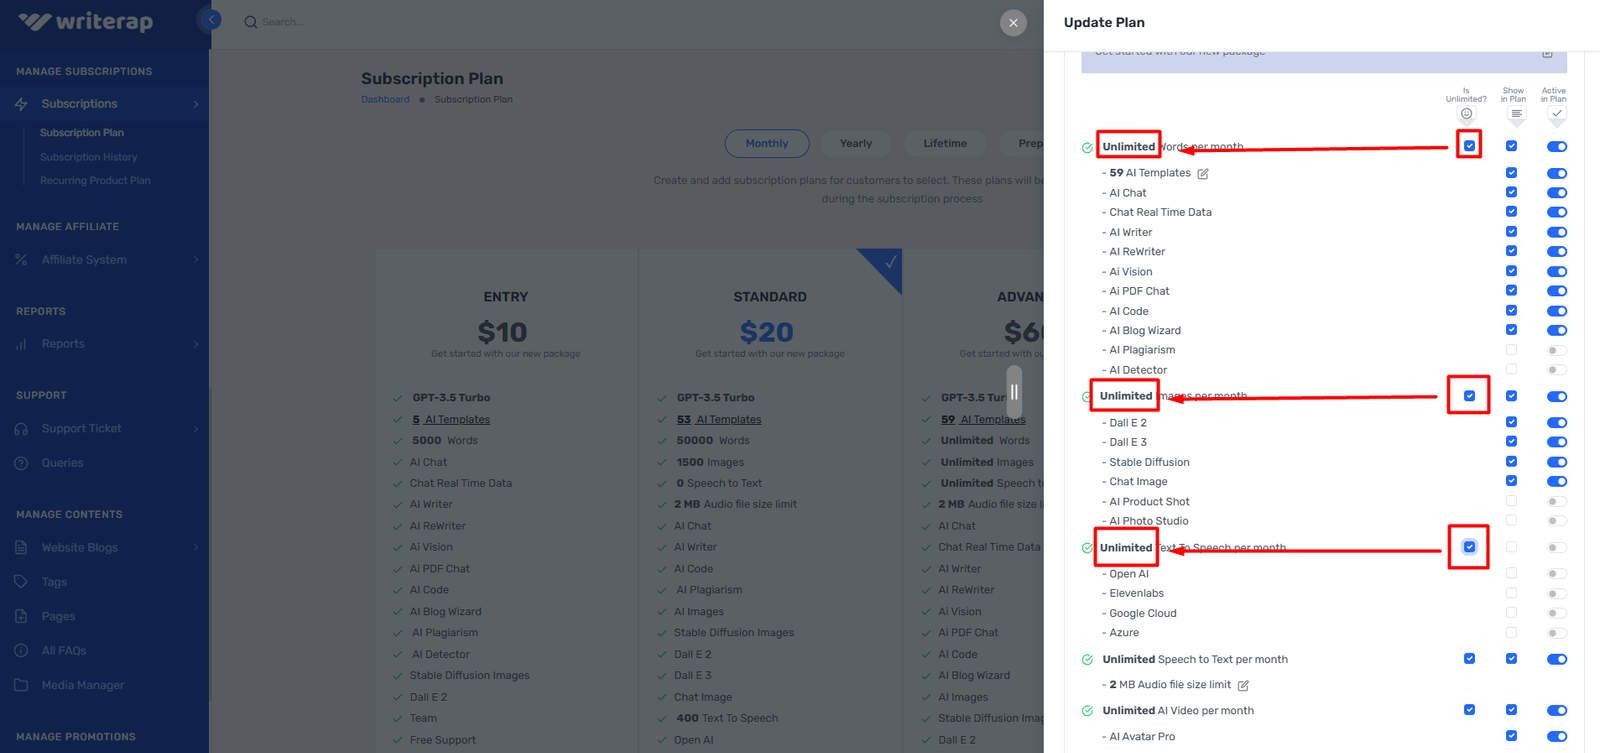Click the edit icon next to 59 AI Templates

tap(1203, 174)
